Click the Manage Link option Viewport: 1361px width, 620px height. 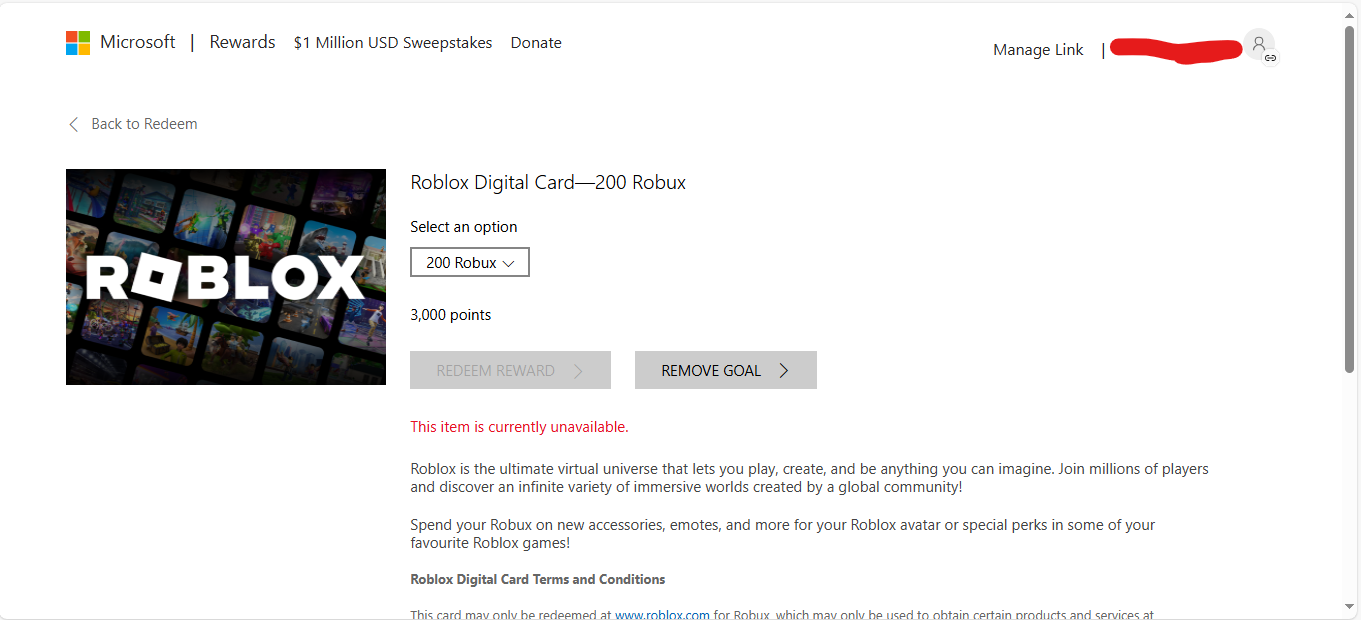(x=1038, y=50)
